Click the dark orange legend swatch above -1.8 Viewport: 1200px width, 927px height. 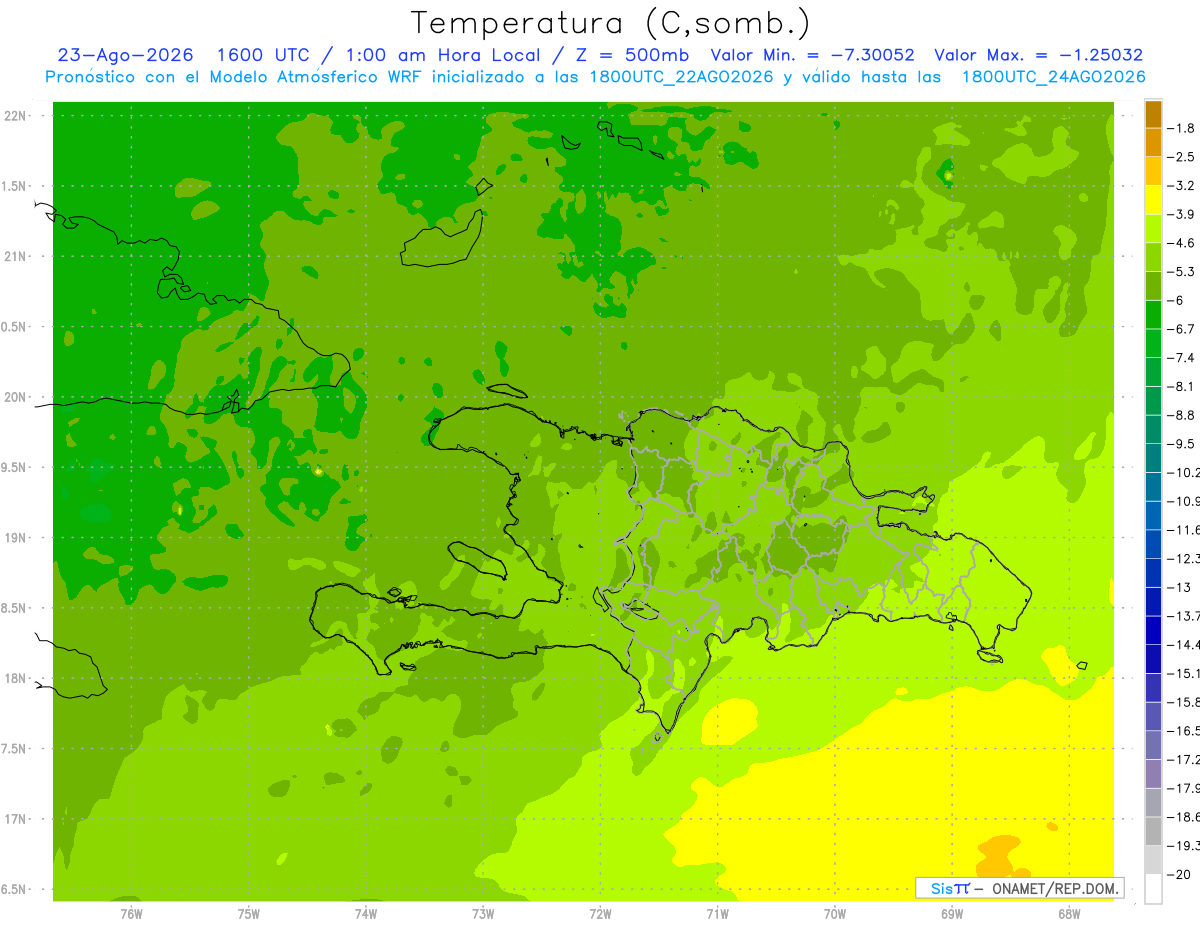(x=1153, y=113)
